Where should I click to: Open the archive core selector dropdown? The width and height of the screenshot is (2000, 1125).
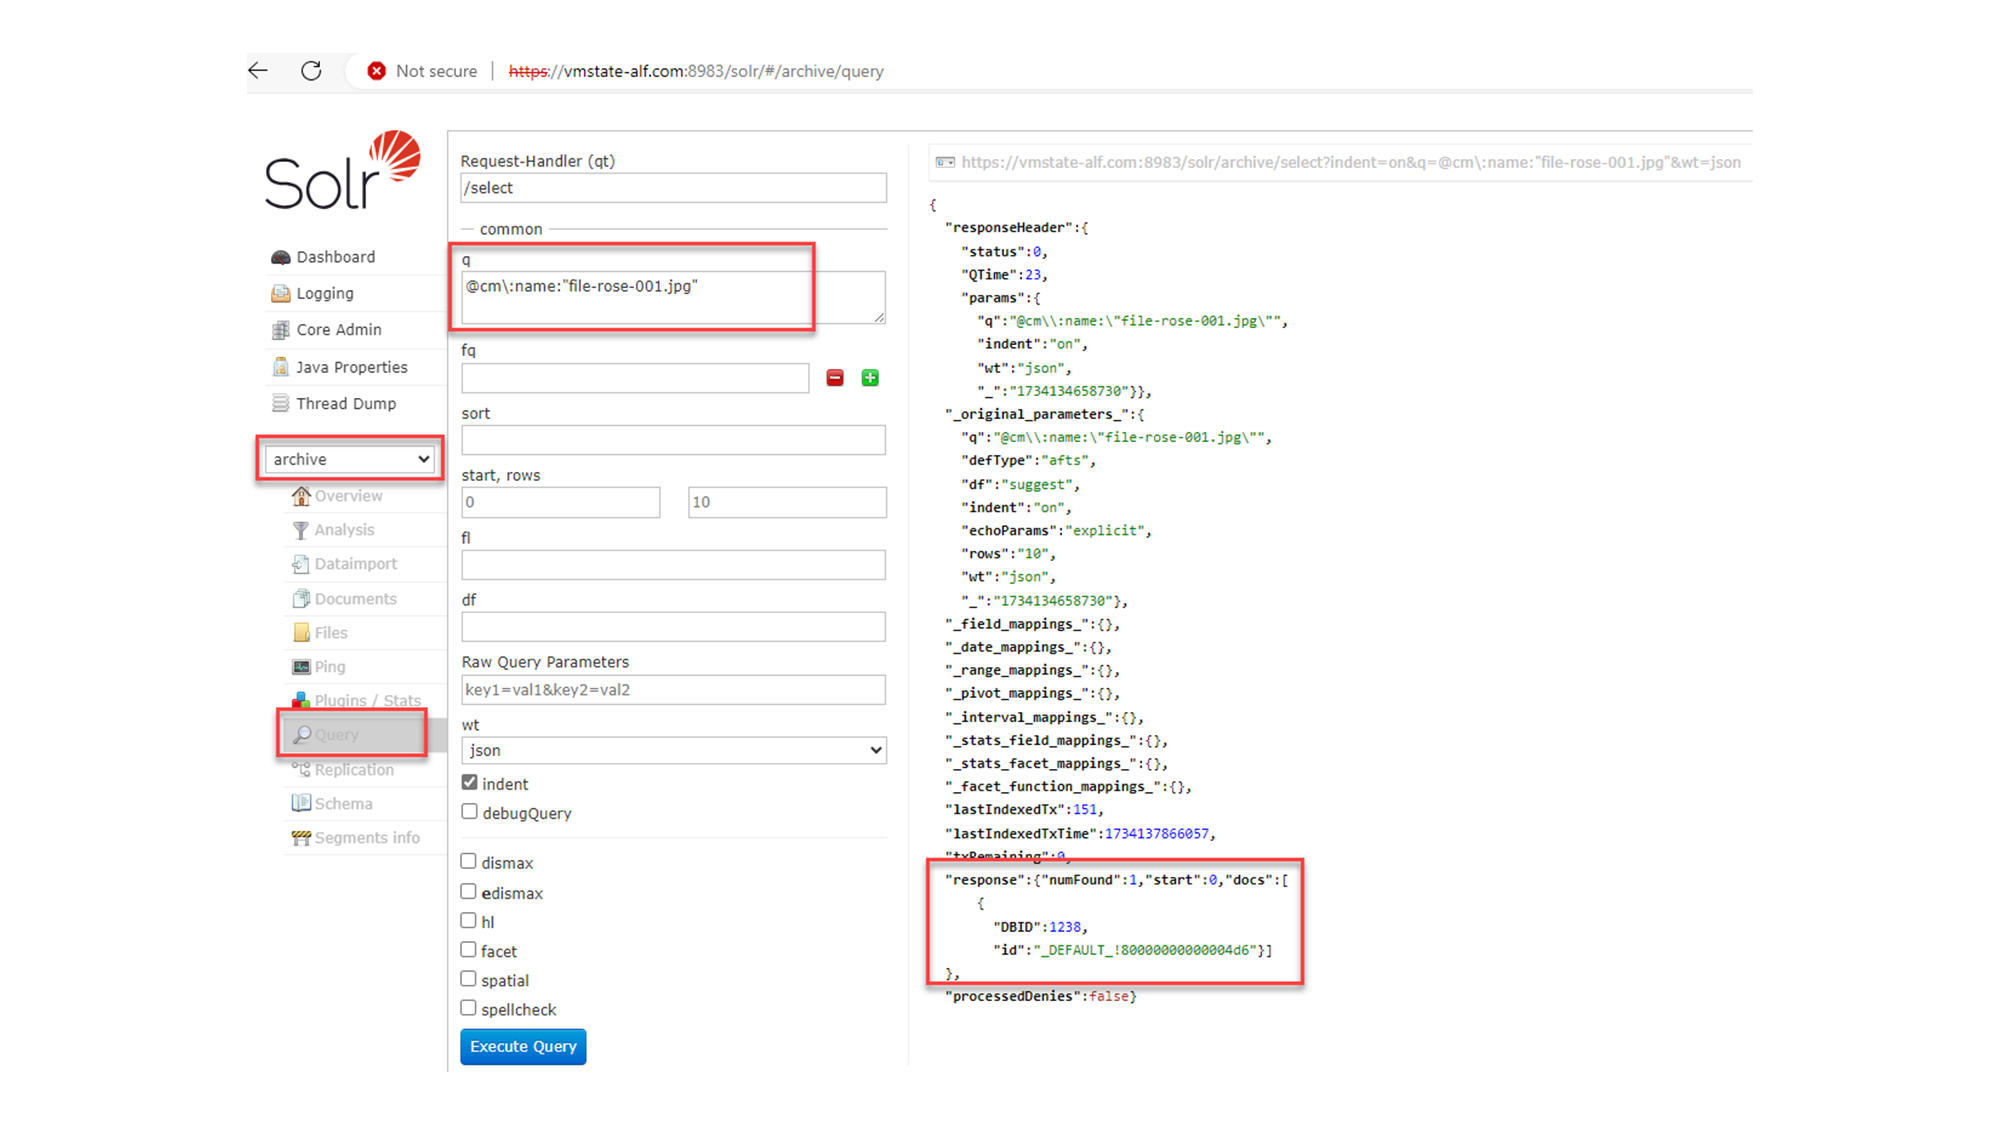point(350,459)
